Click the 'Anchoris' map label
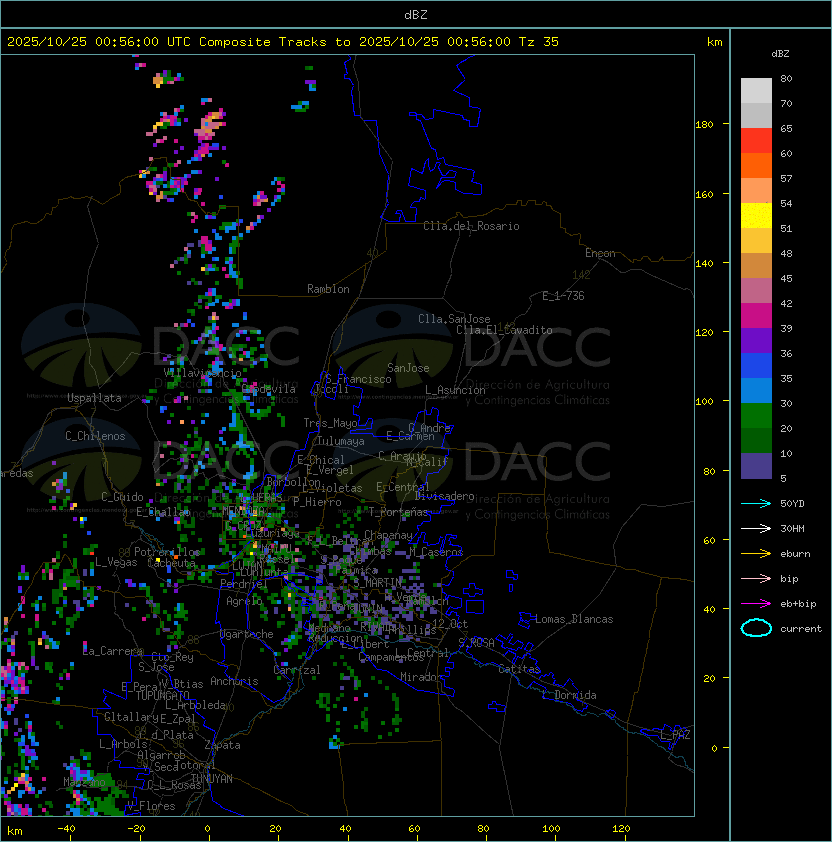832x842 pixels. pos(234,681)
